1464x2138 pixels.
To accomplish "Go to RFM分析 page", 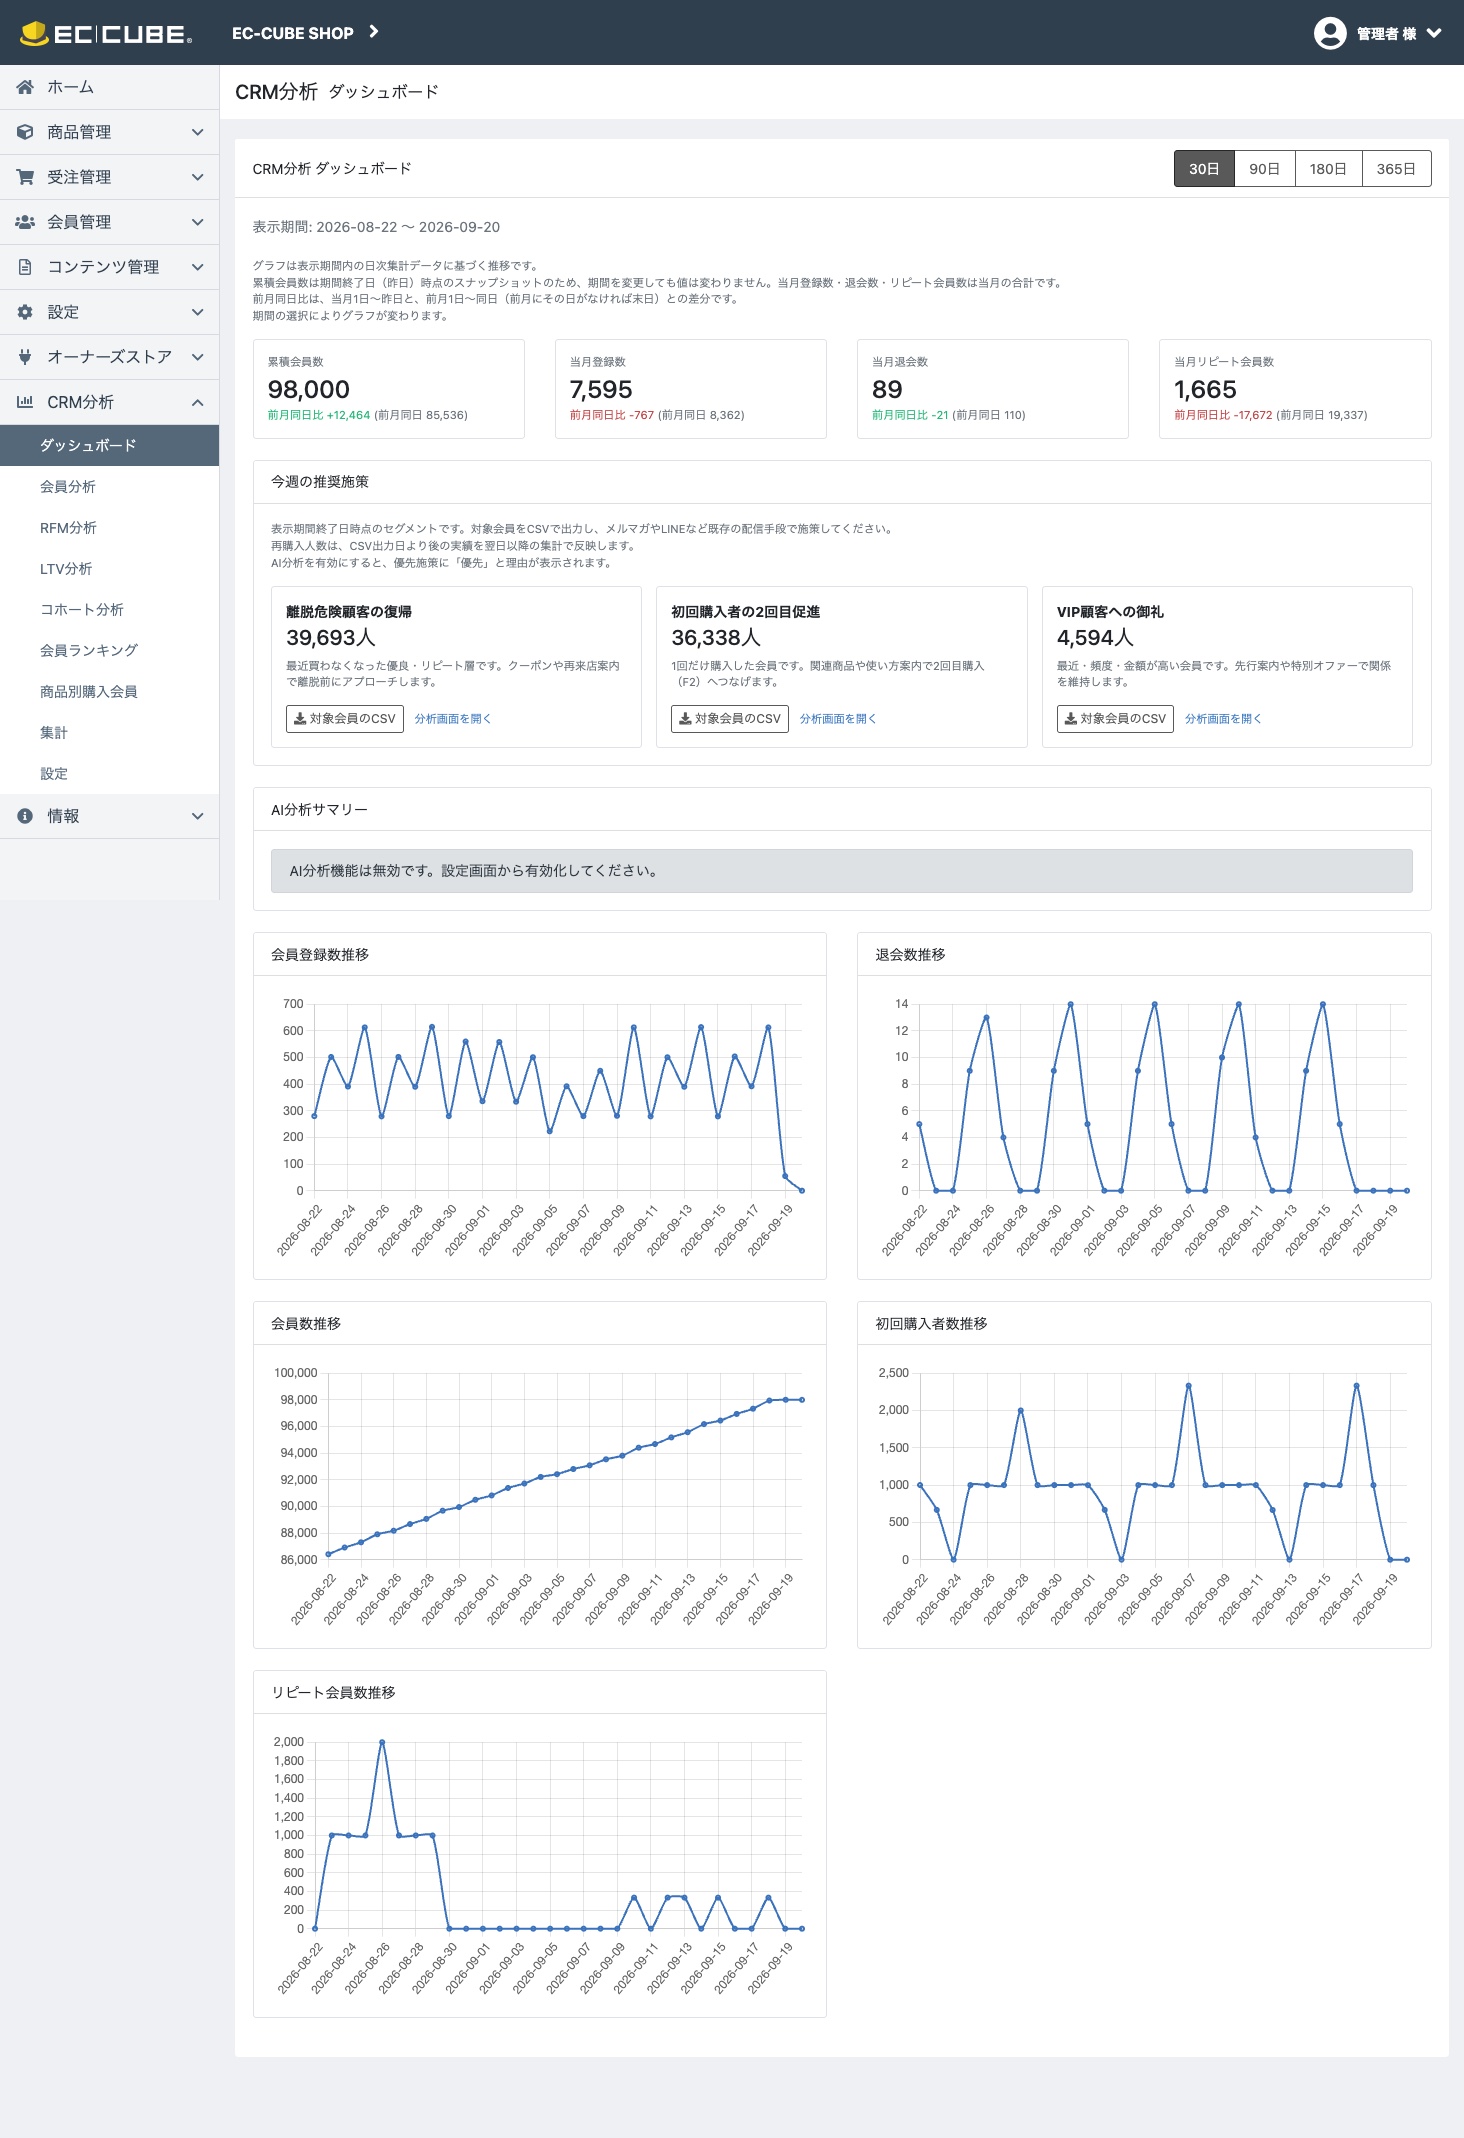I will click(x=110, y=527).
